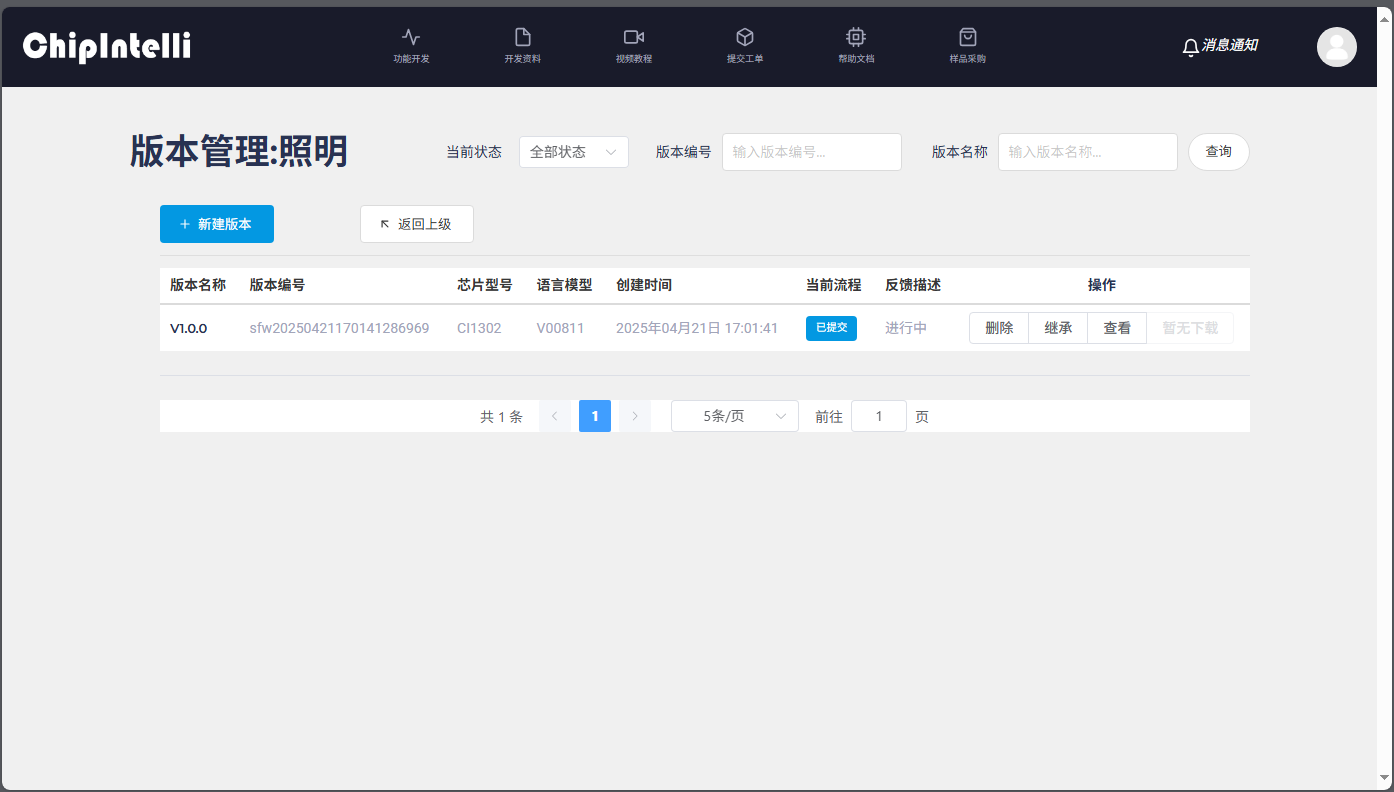Click the 共 1 条 total count
Viewport: 1394px width, 792px height.
[501, 416]
